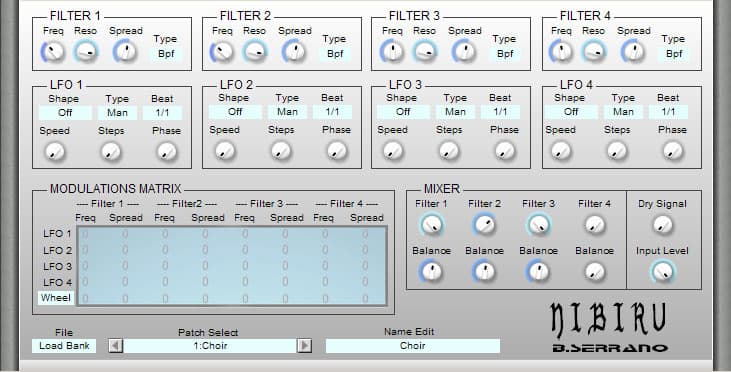
Task: Open the Filter 4 Type selector Bpf
Action: [674, 54]
